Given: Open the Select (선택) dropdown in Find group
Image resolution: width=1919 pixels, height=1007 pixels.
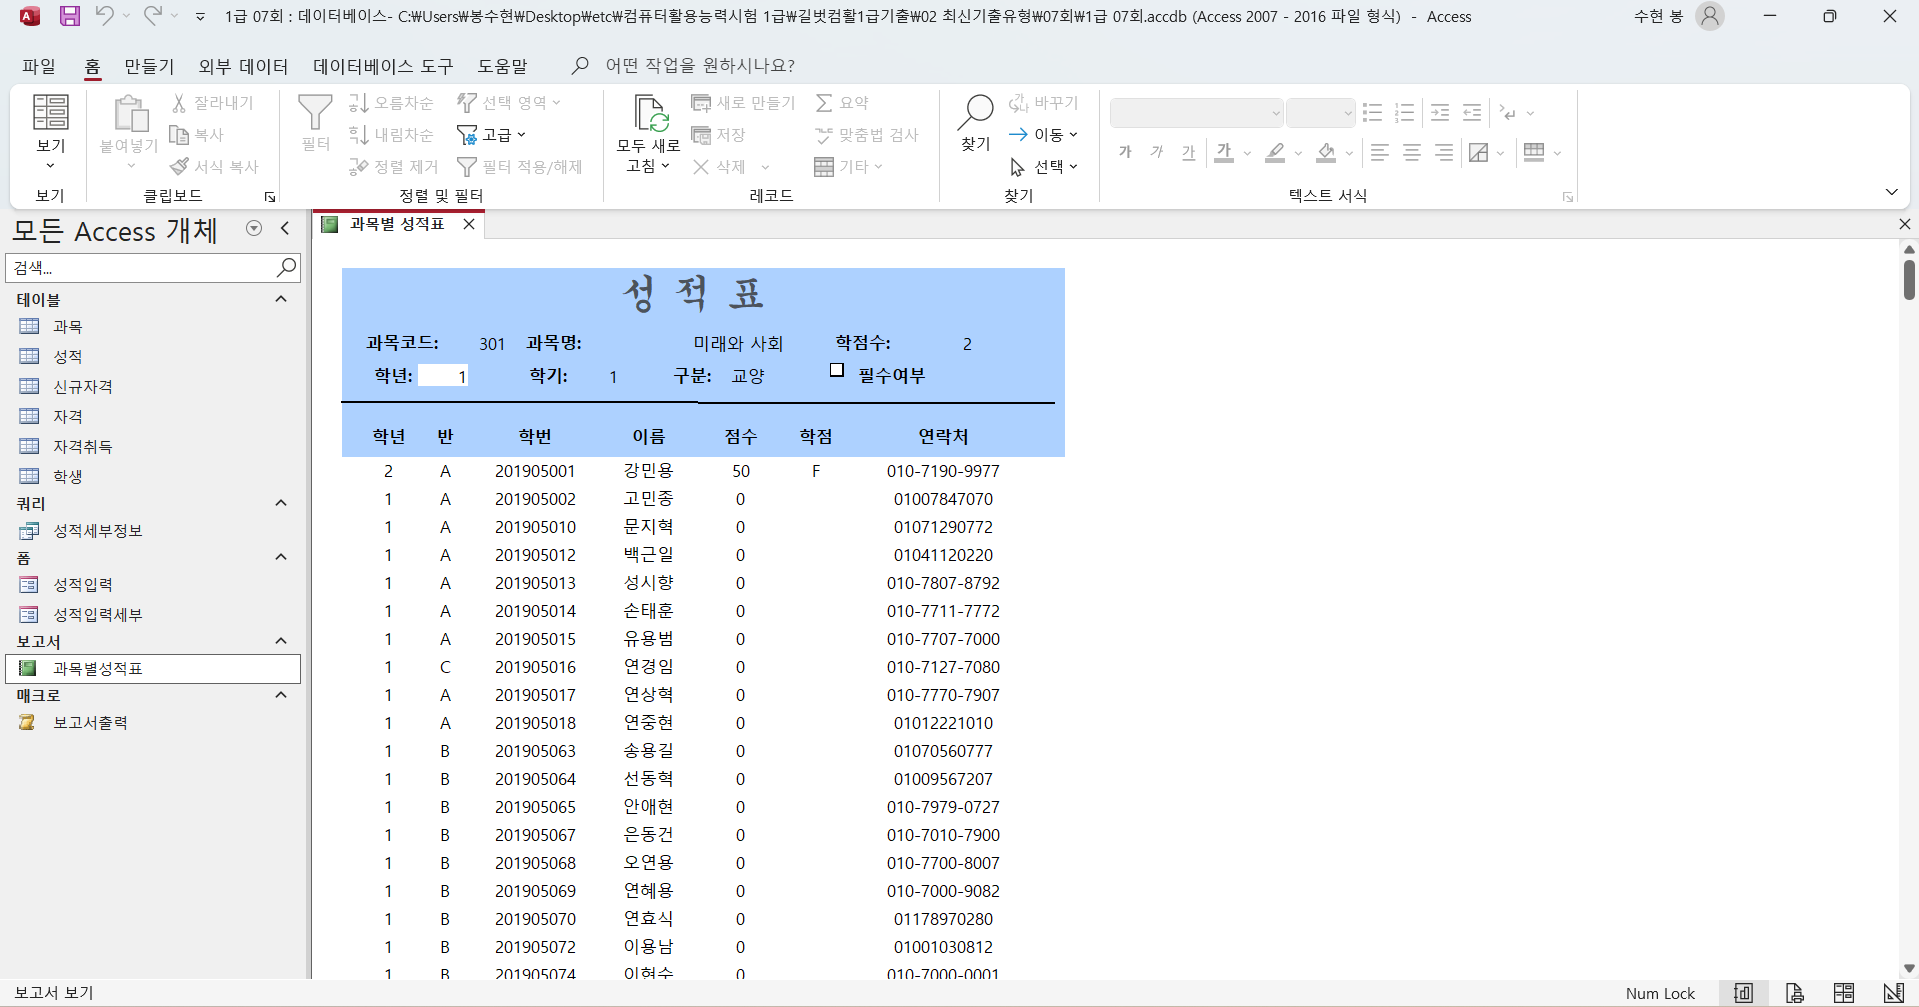Looking at the screenshot, I should [1045, 166].
